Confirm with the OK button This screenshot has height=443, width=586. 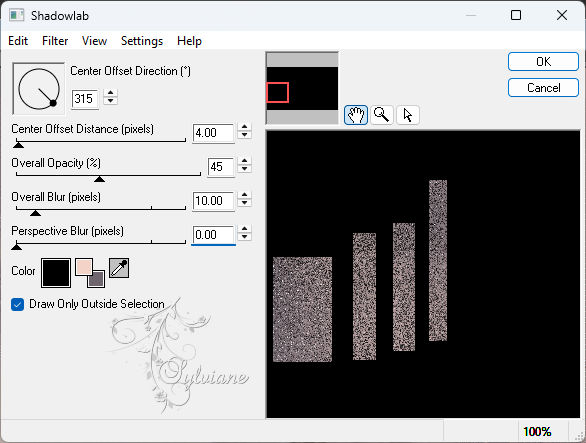pos(543,61)
